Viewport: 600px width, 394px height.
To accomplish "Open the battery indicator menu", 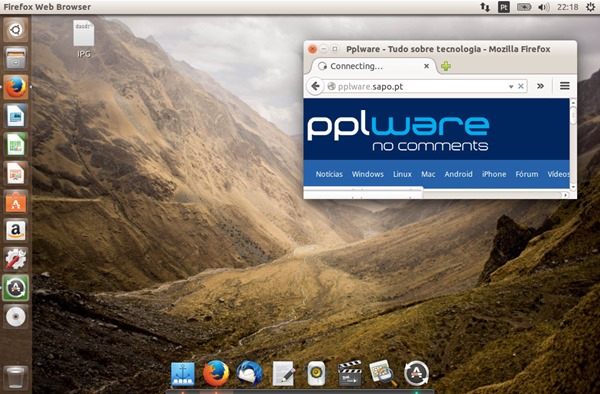I will click(x=524, y=7).
